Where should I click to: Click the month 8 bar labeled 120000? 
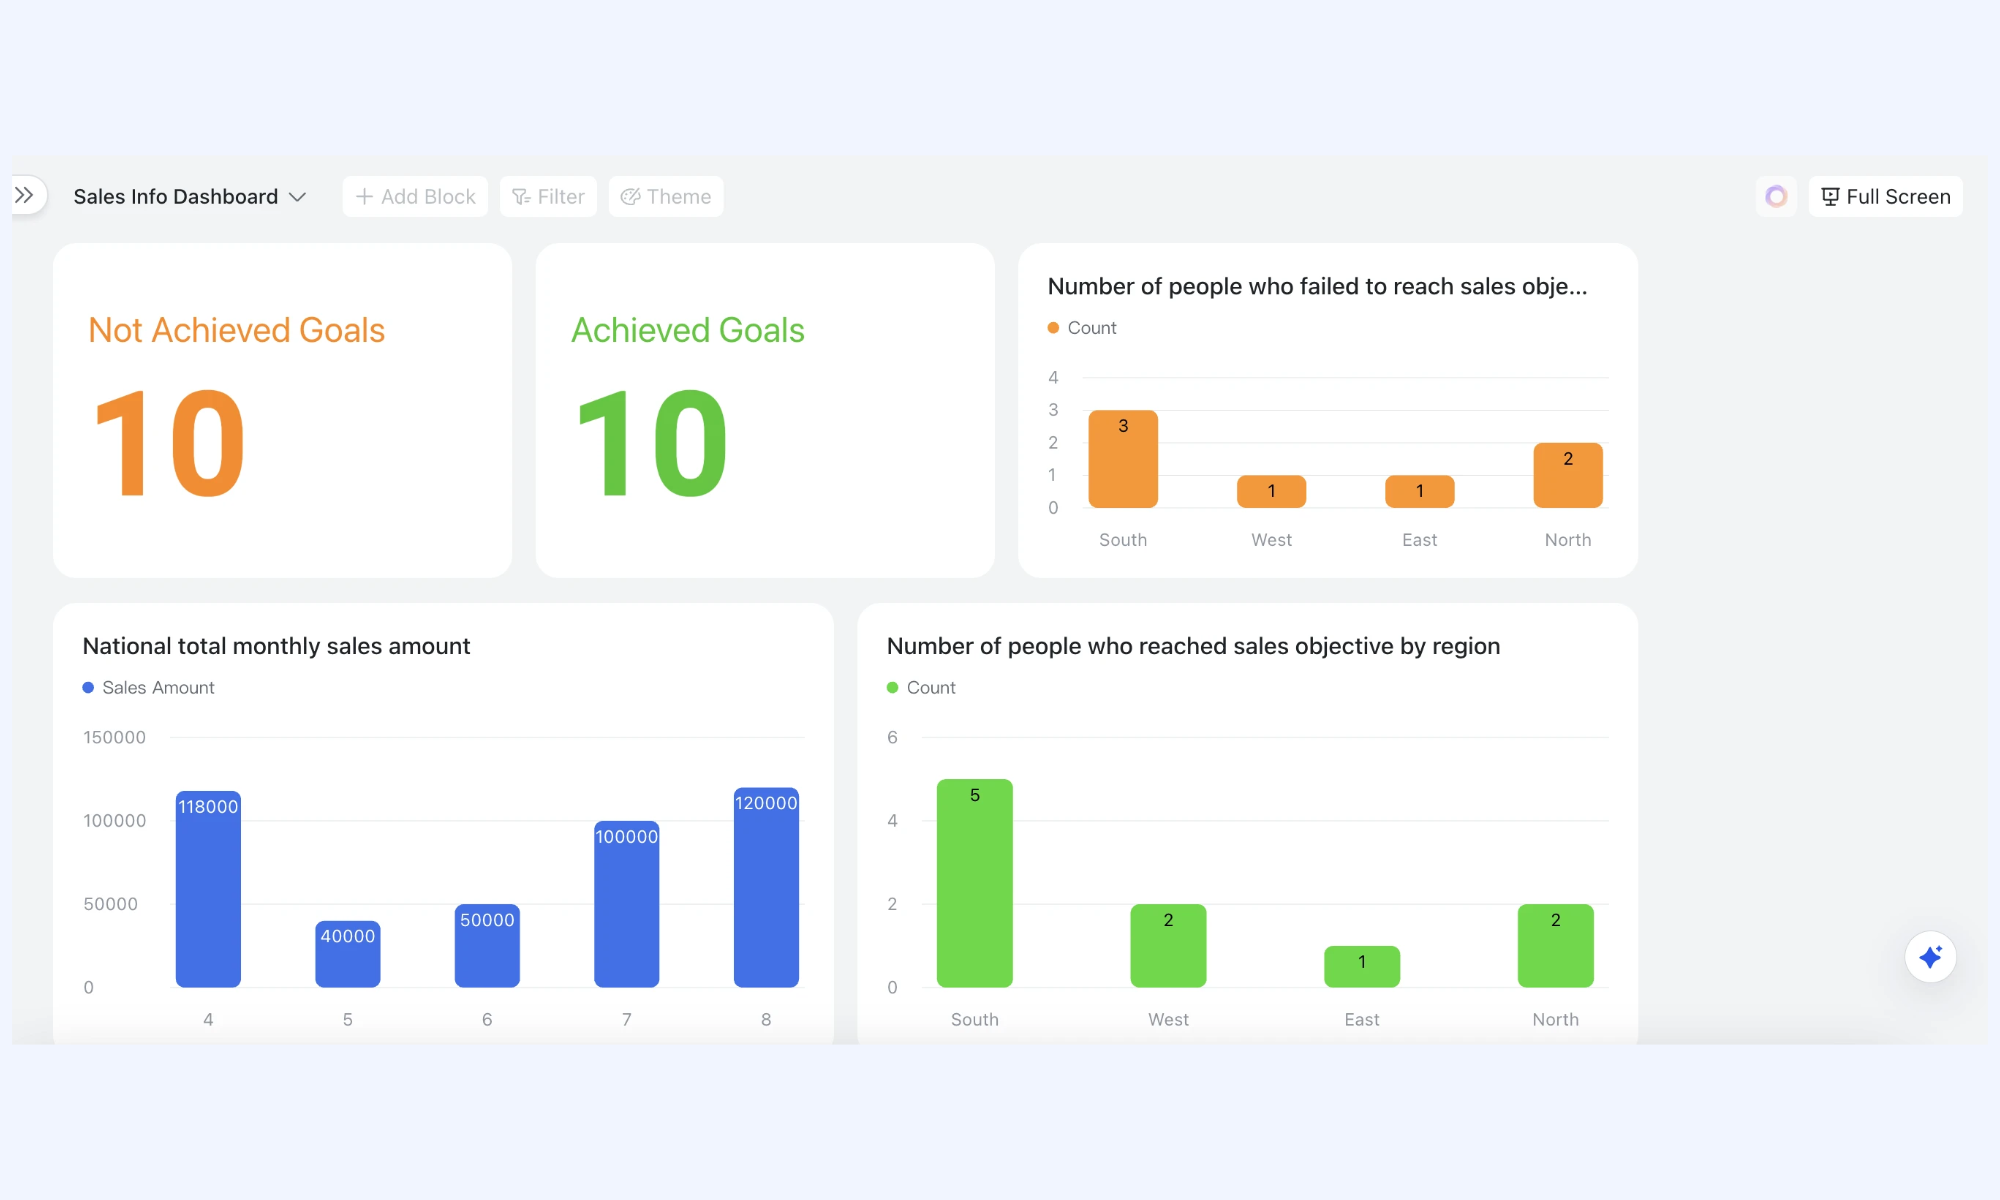point(766,888)
